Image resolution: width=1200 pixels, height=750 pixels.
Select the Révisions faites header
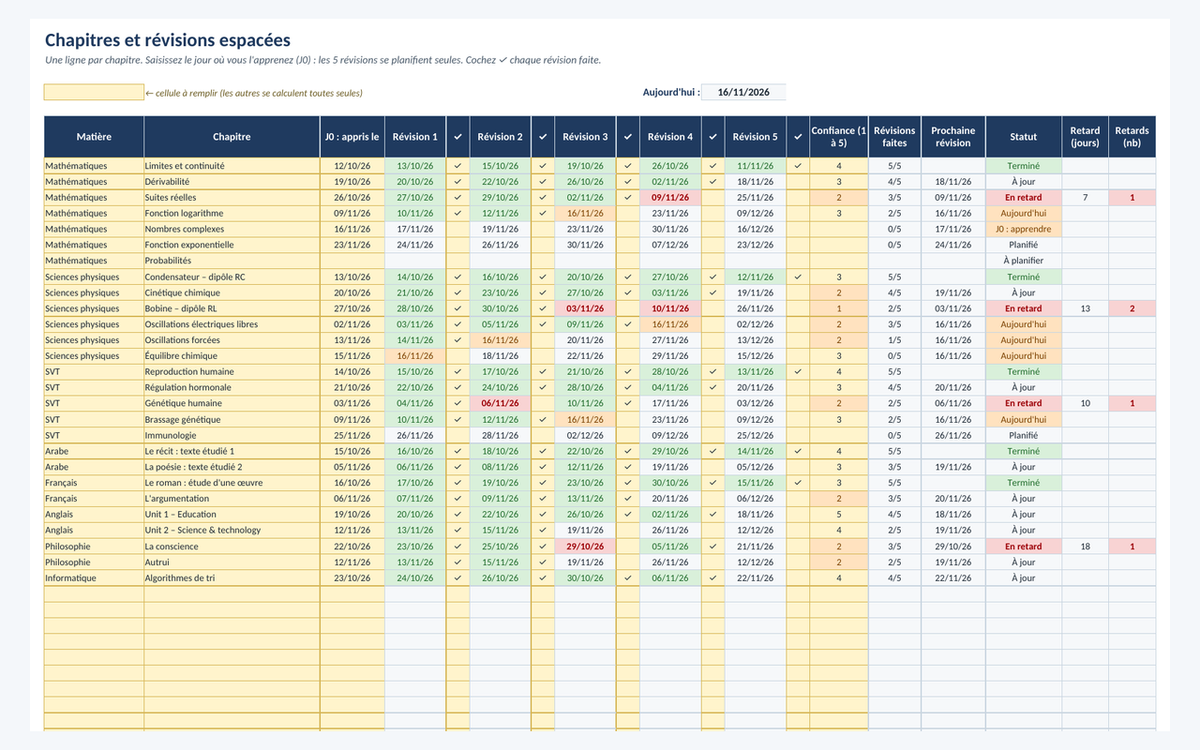coord(894,137)
